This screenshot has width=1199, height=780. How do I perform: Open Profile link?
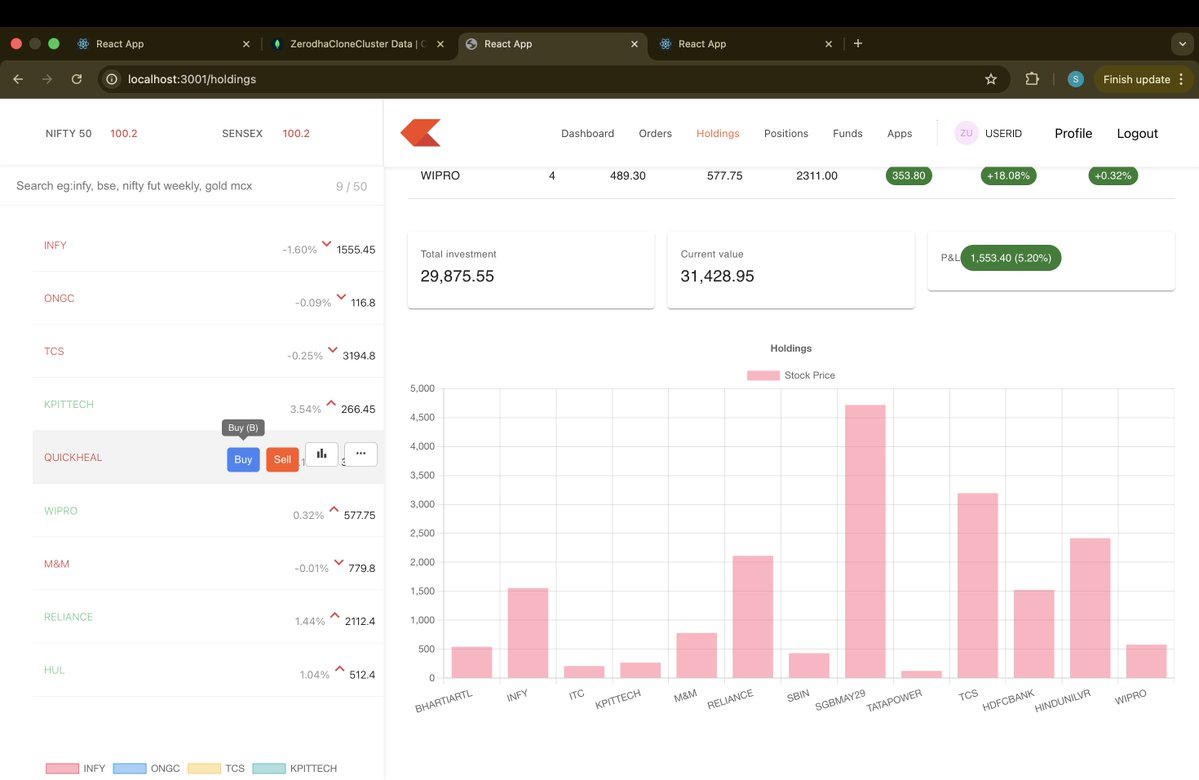pos(1073,133)
